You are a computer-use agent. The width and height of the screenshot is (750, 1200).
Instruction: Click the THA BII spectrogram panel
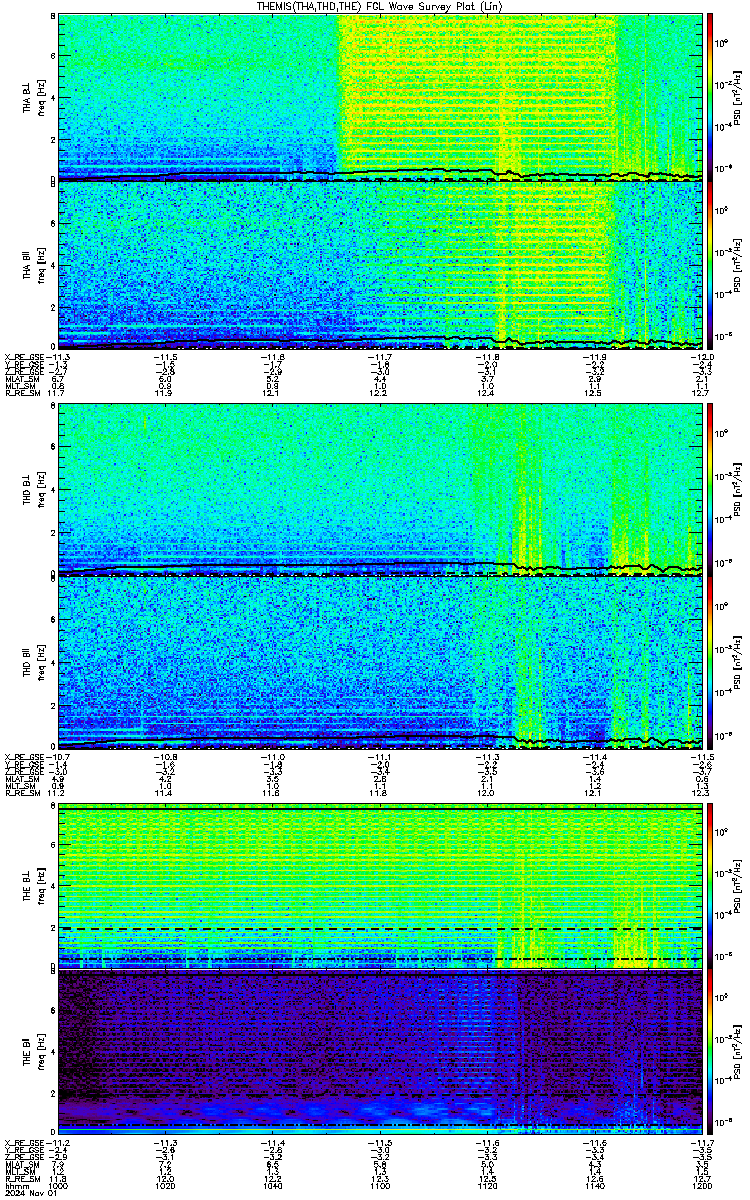click(x=380, y=264)
